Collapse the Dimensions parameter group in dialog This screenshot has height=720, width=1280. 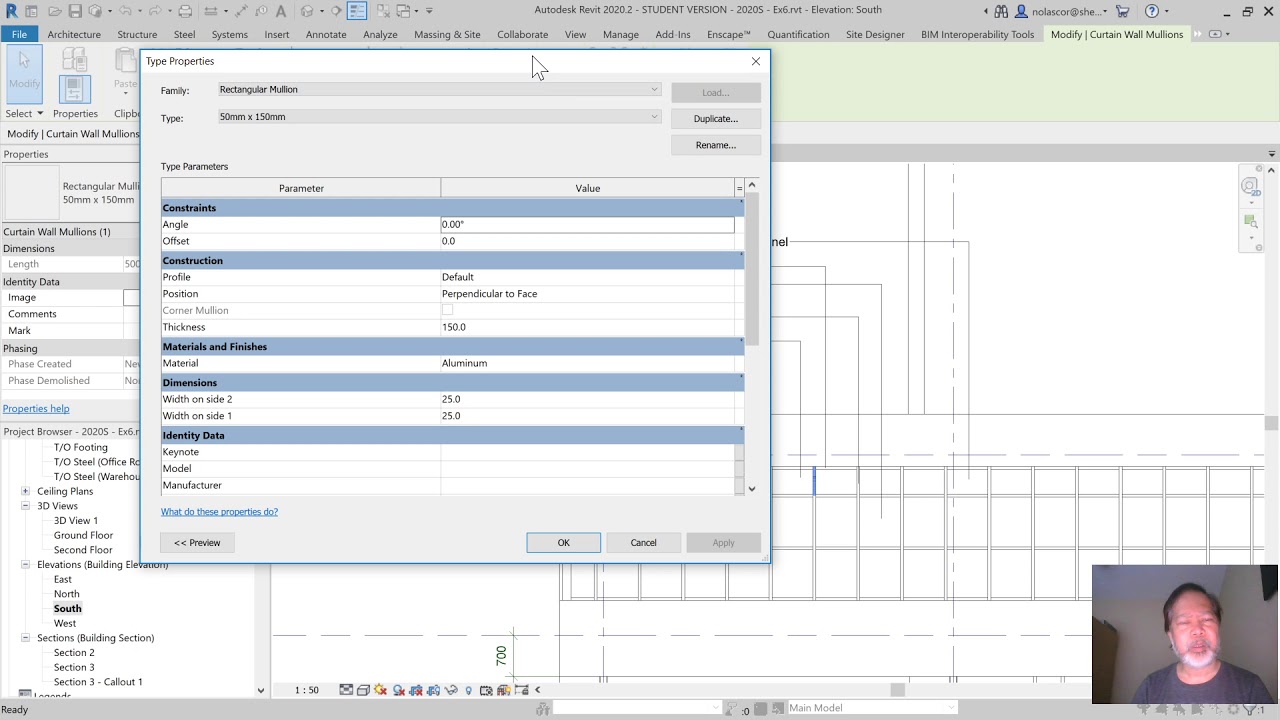pos(741,378)
